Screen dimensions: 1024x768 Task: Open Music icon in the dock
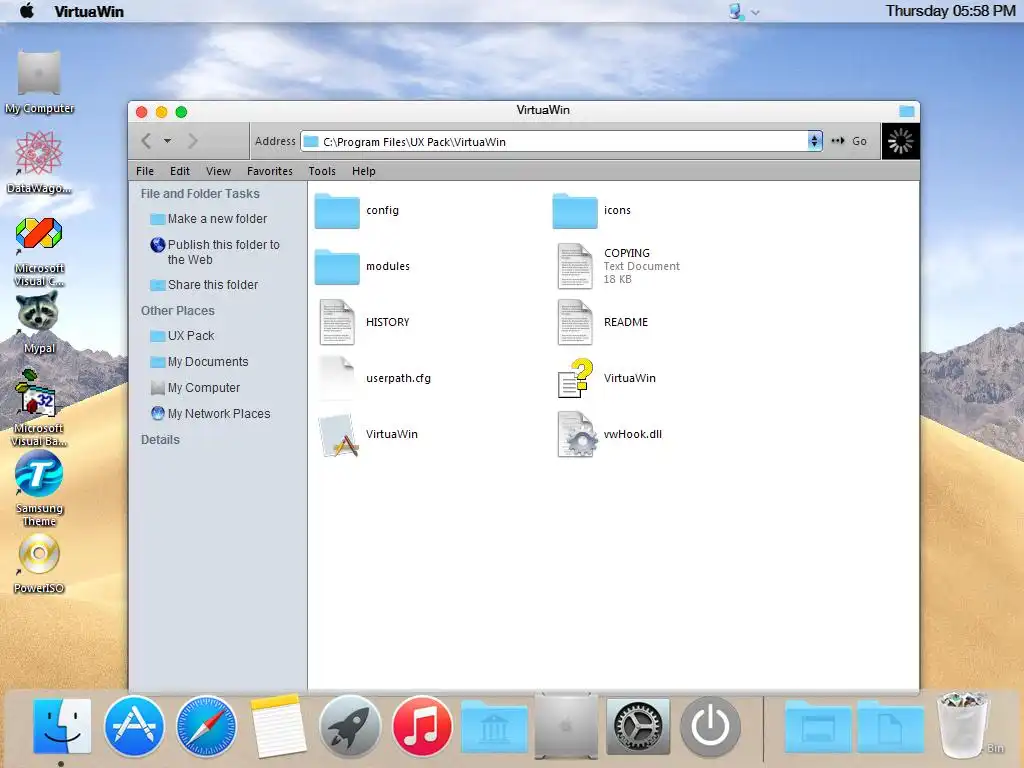coord(422,726)
